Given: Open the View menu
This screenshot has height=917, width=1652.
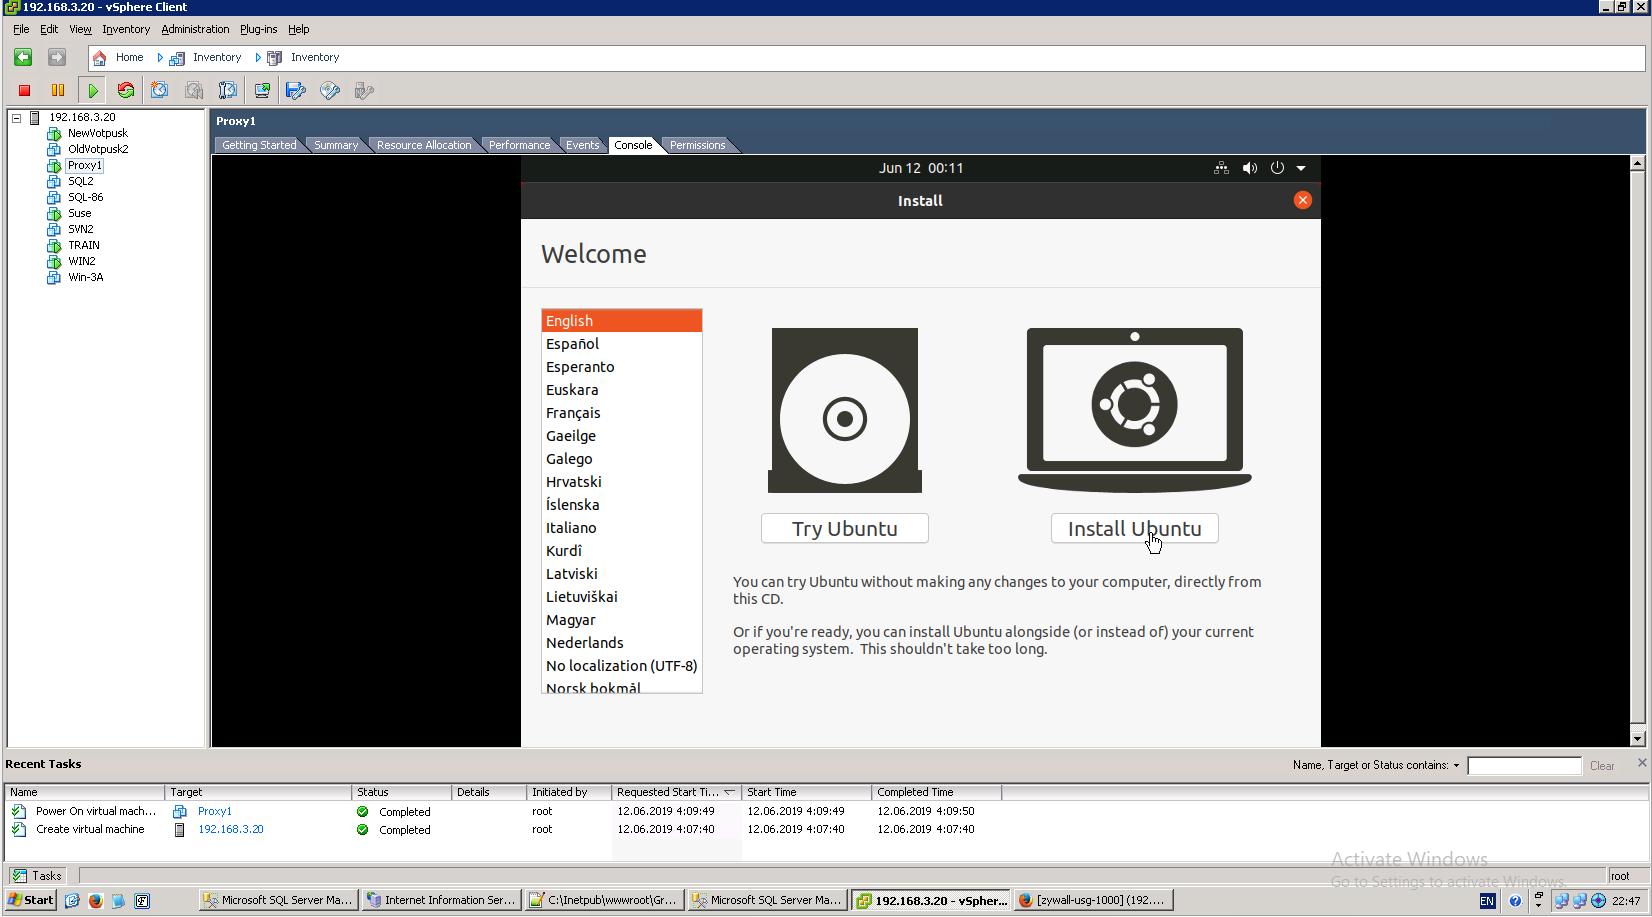Looking at the screenshot, I should [x=80, y=30].
